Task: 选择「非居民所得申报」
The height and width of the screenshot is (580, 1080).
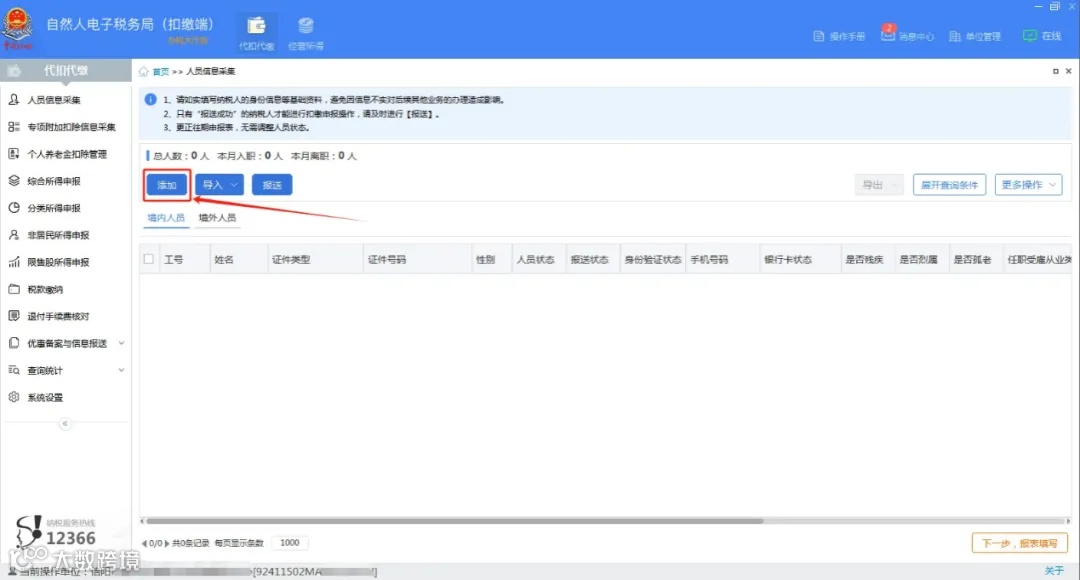Action: pos(63,235)
